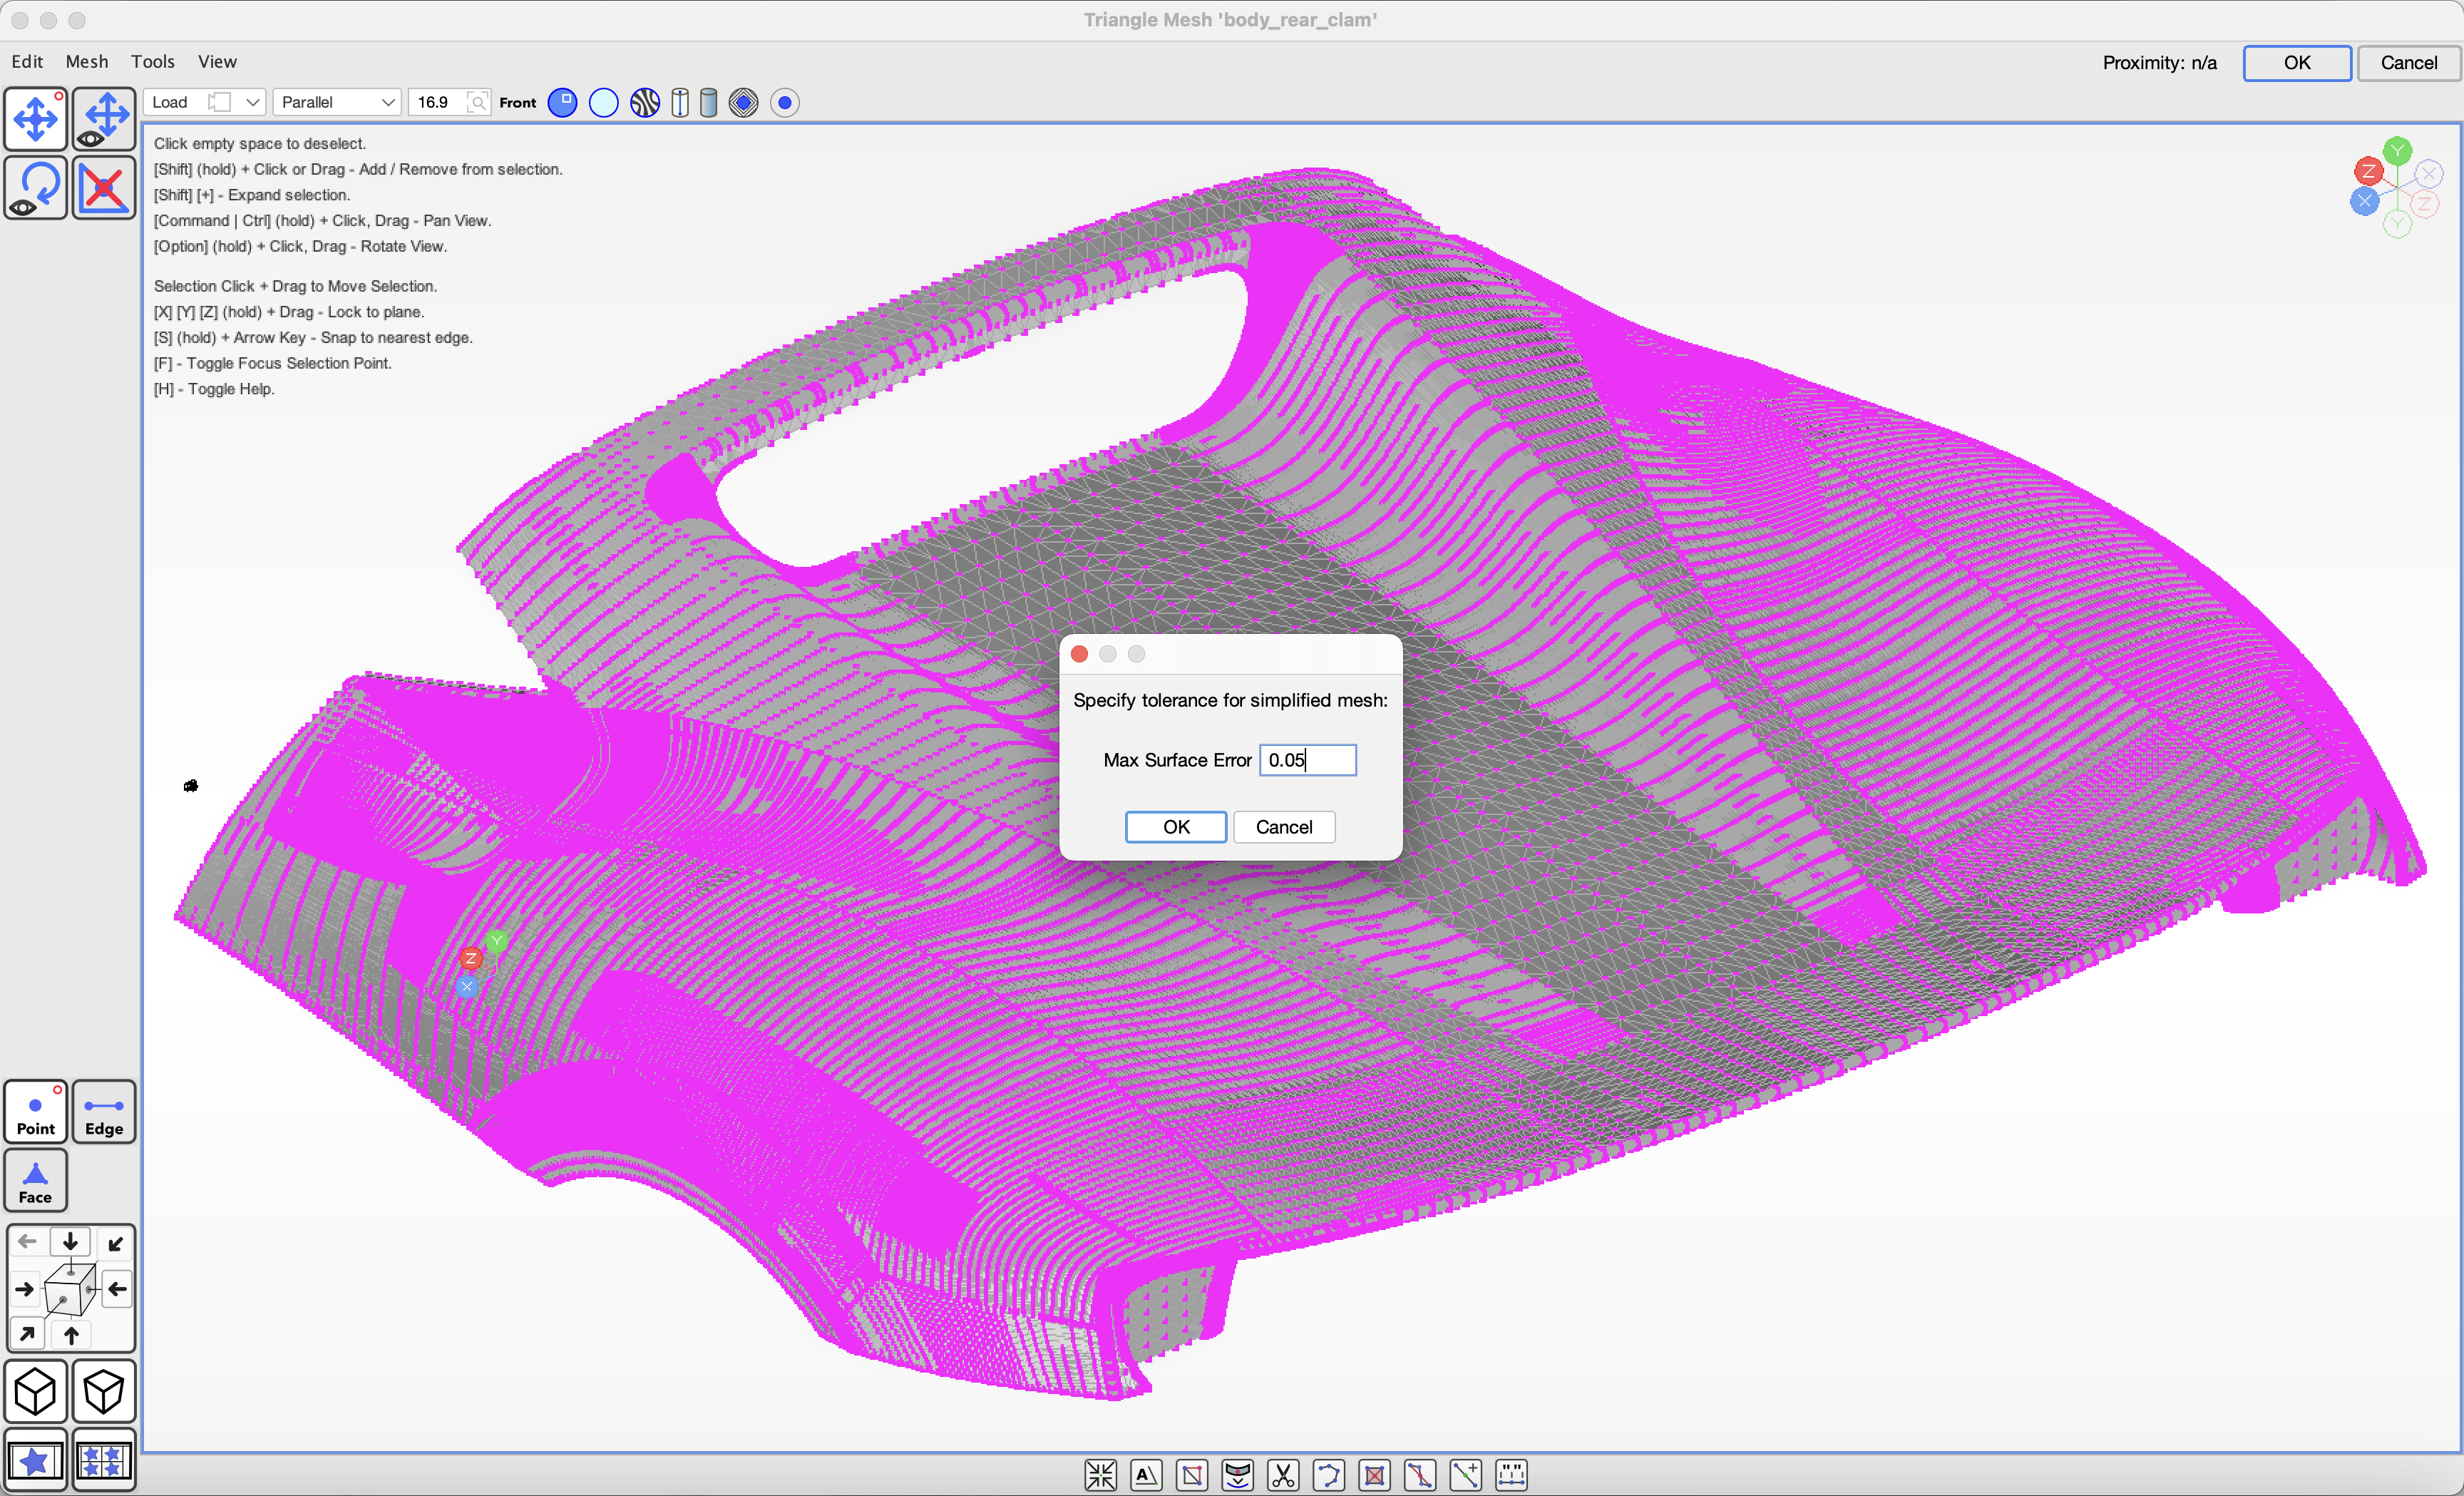Open the Mesh menu
Image resolution: width=2464 pixels, height=1496 pixels.
pyautogui.click(x=87, y=61)
